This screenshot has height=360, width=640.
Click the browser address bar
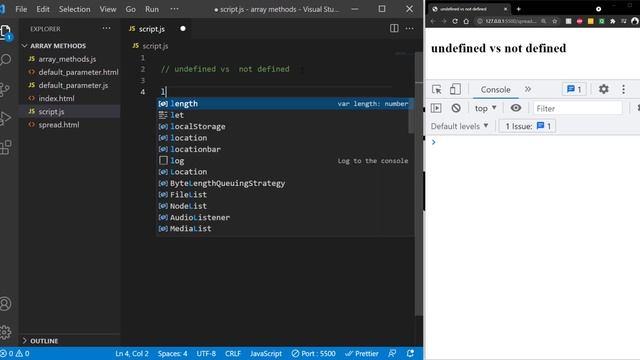pos(511,21)
